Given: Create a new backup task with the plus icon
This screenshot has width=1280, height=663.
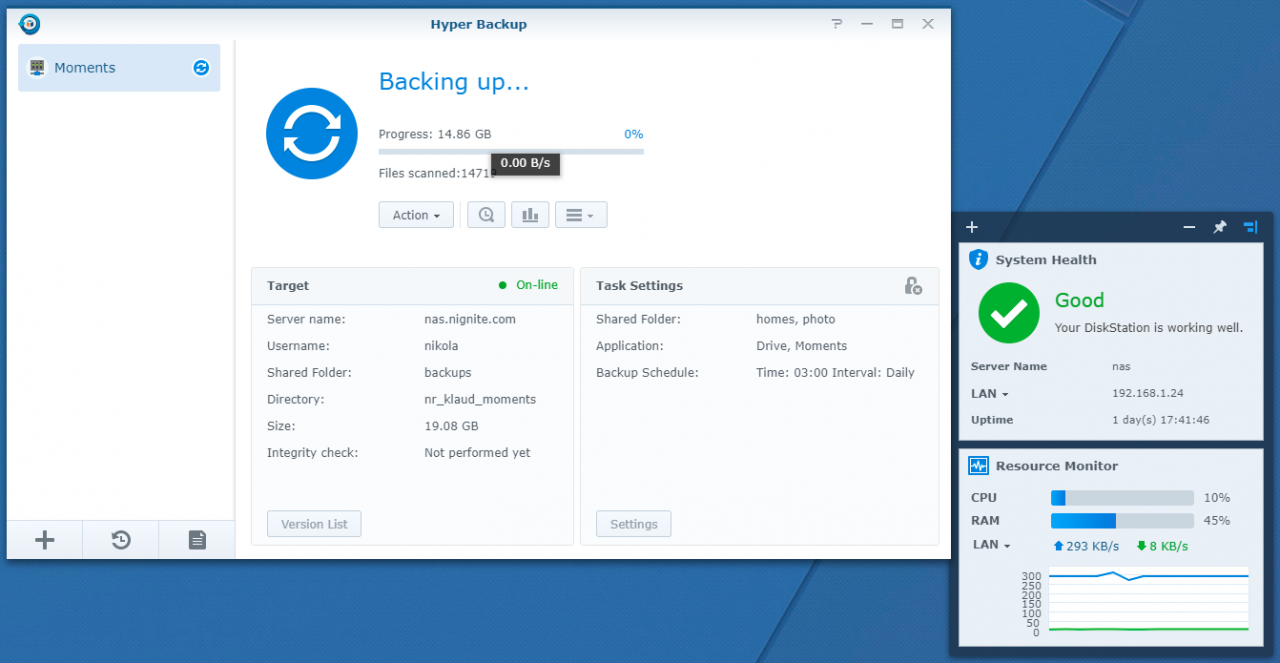Looking at the screenshot, I should (x=44, y=540).
